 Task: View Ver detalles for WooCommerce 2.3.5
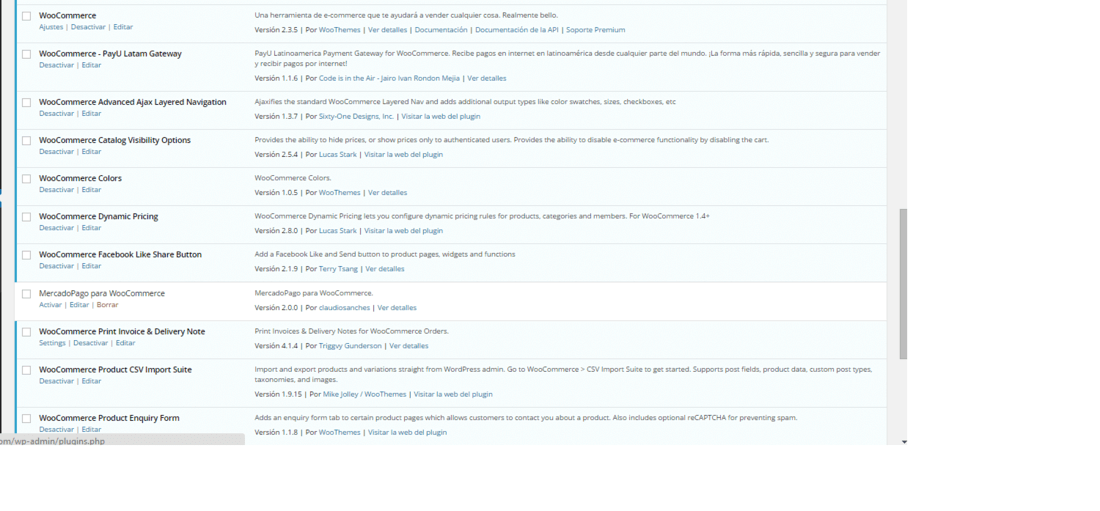tap(387, 30)
